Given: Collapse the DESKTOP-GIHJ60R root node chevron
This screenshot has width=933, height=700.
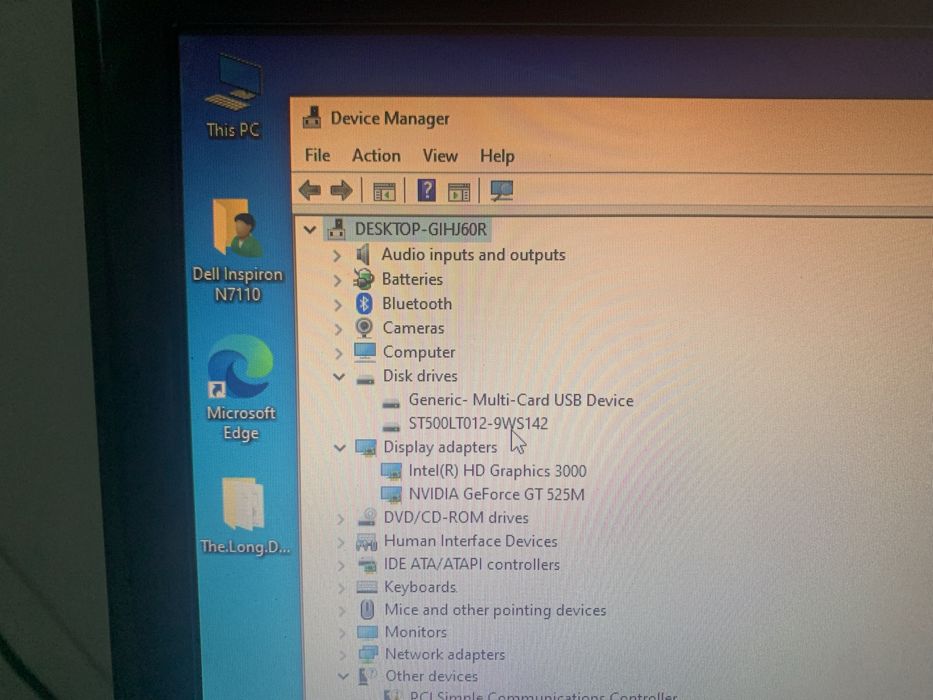Looking at the screenshot, I should (x=309, y=229).
